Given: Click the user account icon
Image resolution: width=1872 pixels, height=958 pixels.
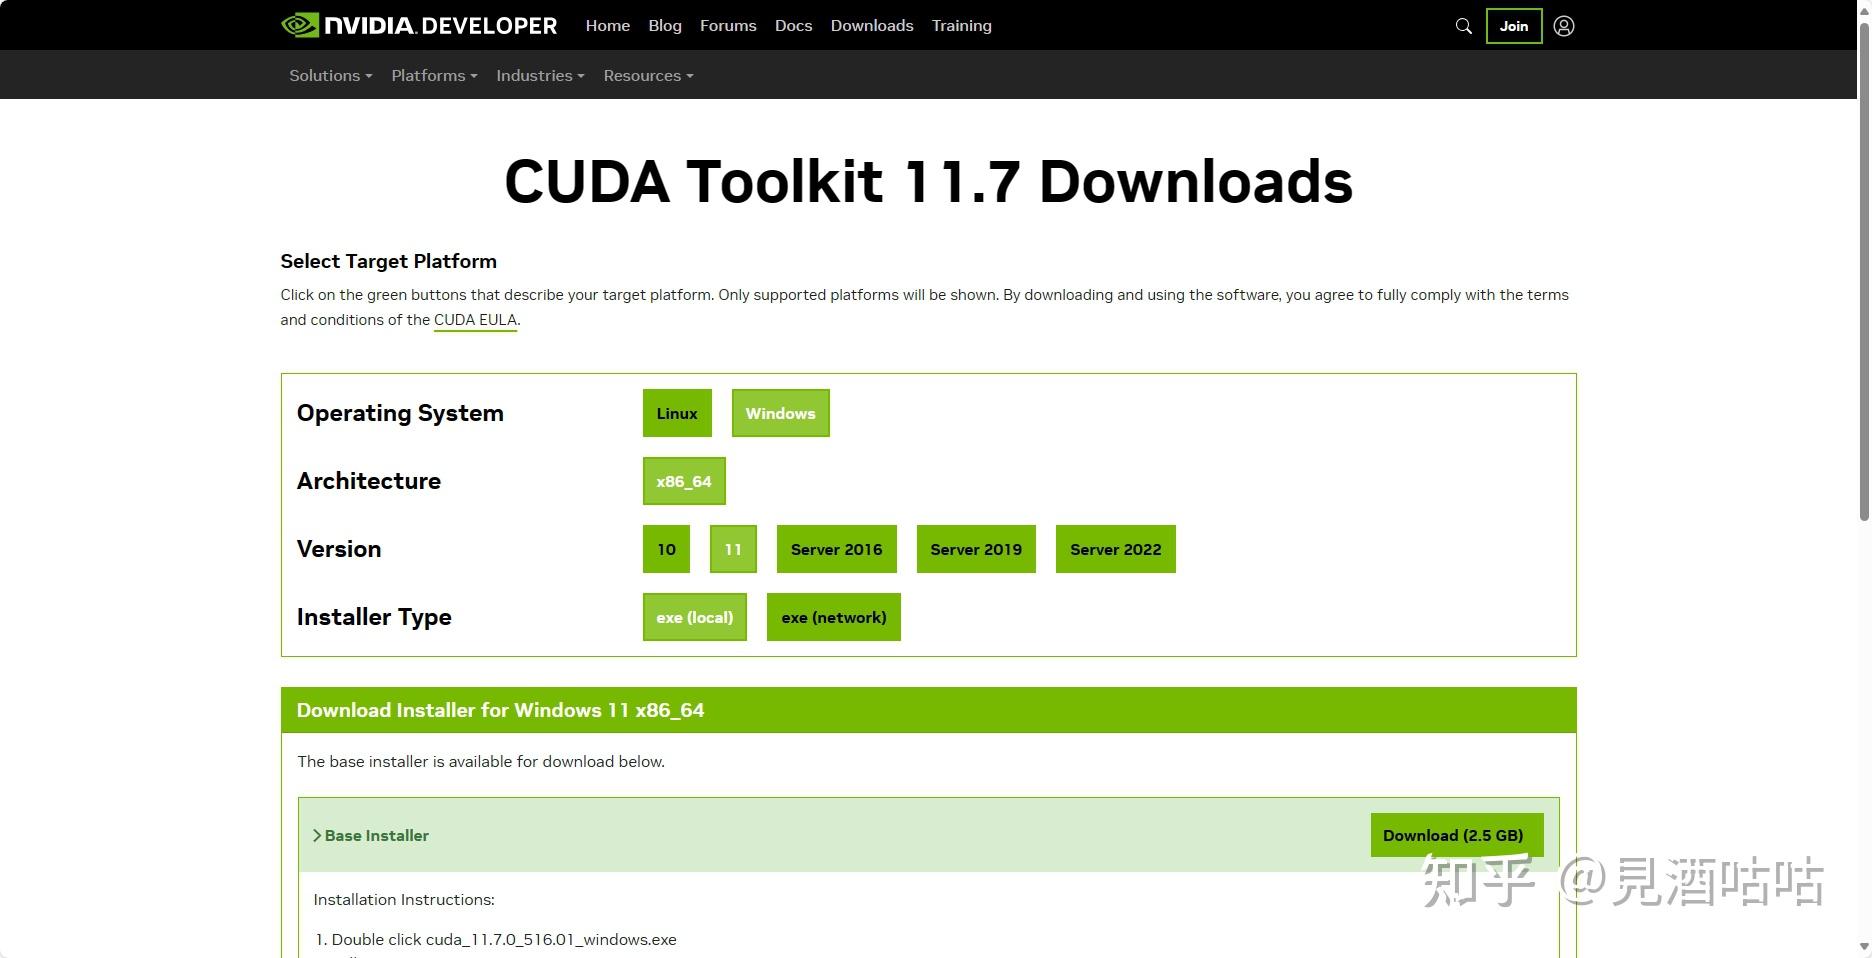Looking at the screenshot, I should coord(1563,26).
